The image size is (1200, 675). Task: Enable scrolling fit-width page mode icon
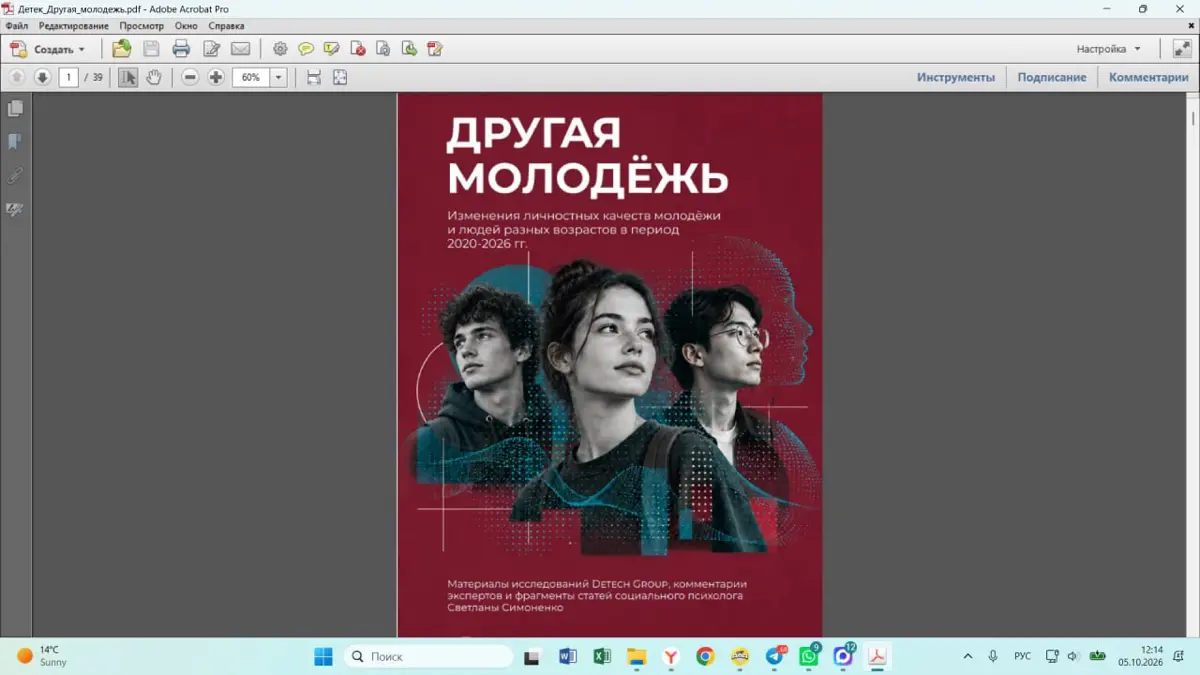[314, 77]
